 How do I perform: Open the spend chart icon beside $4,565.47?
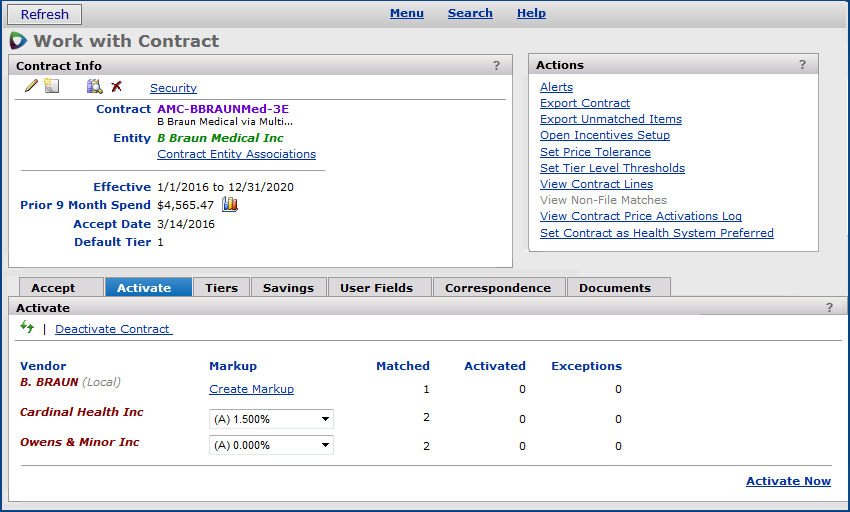(x=230, y=205)
